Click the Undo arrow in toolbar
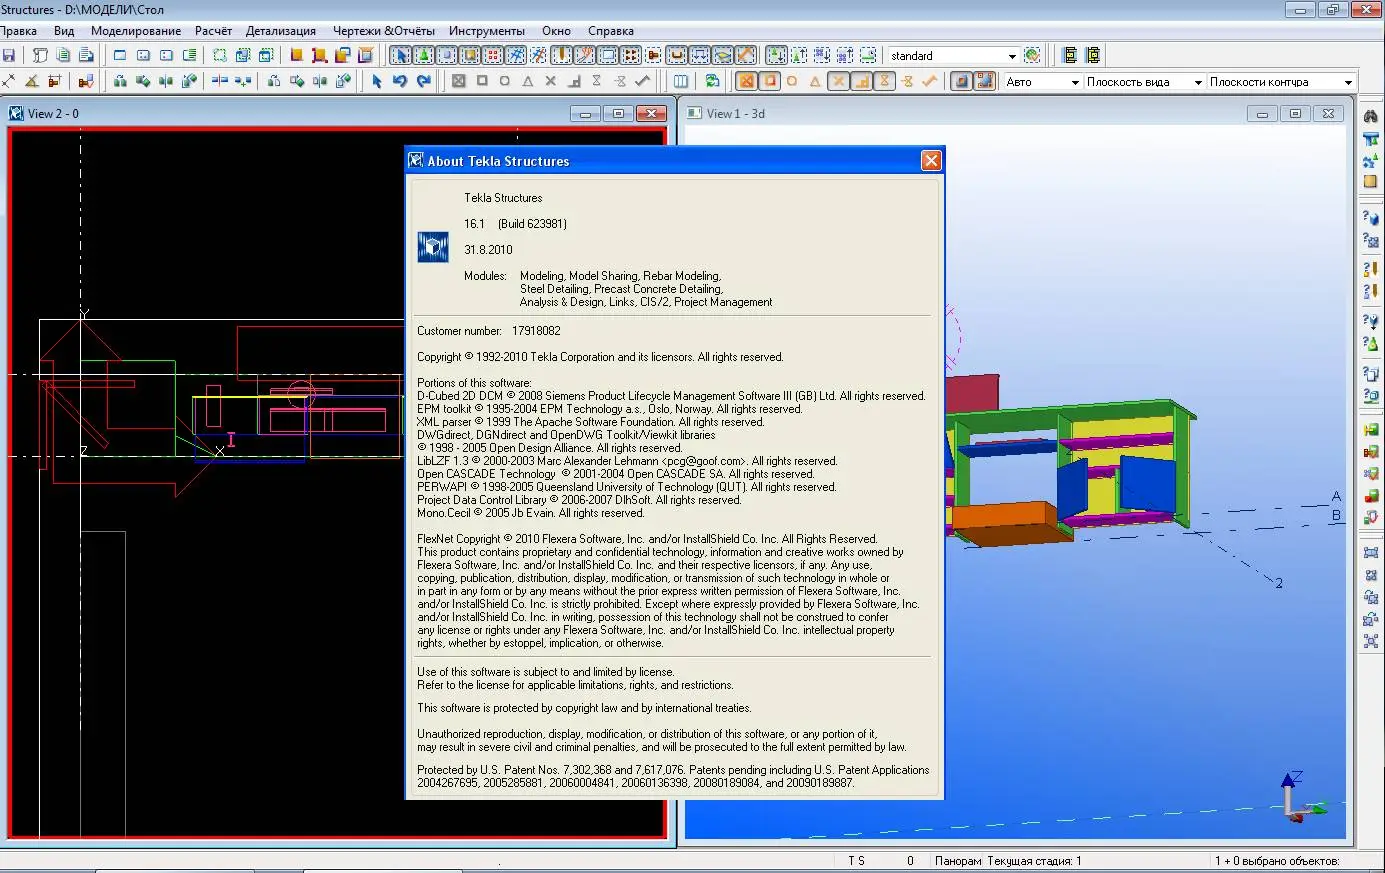Viewport: 1385px width, 873px height. 399,81
